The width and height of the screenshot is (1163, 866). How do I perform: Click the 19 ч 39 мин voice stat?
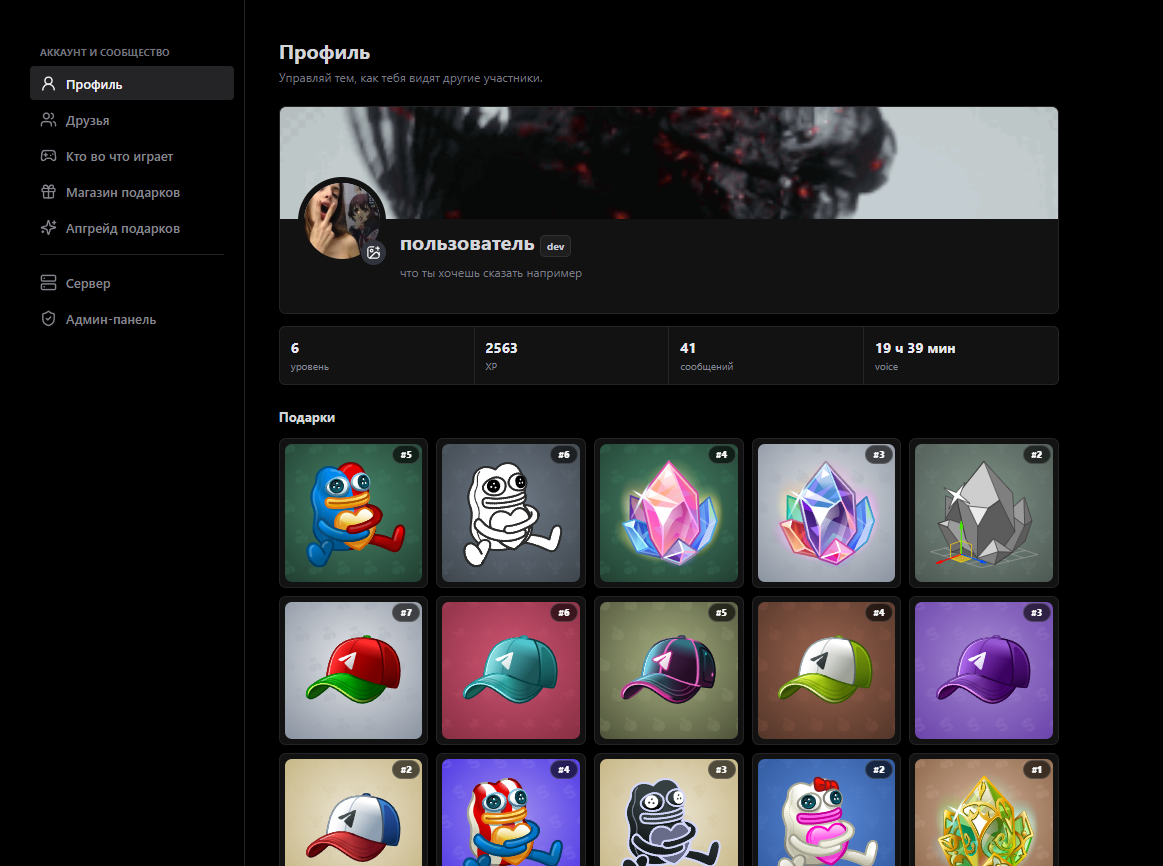pos(961,356)
